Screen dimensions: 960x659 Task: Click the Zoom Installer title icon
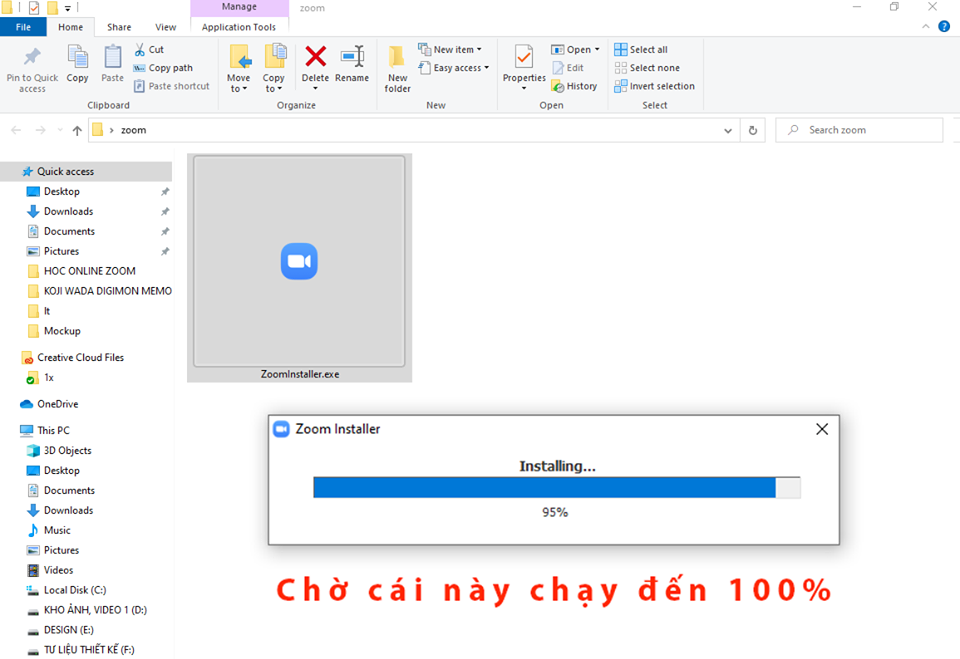(281, 429)
